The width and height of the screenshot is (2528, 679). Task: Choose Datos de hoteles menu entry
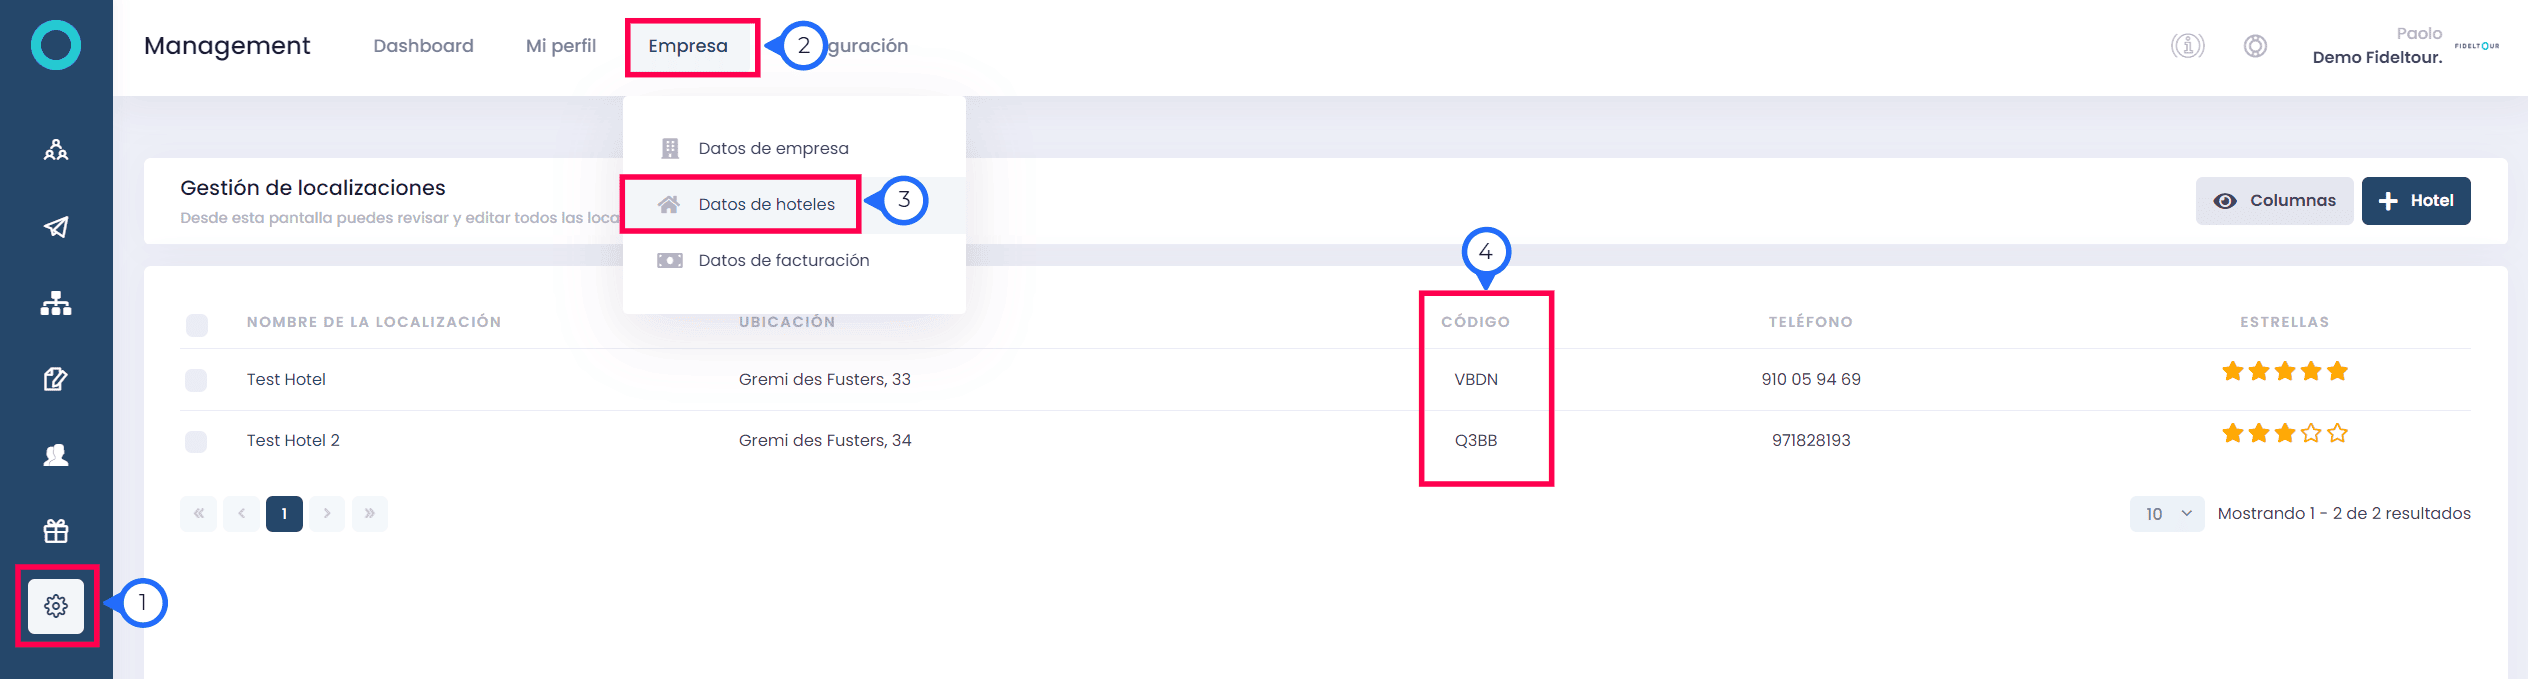(x=766, y=204)
